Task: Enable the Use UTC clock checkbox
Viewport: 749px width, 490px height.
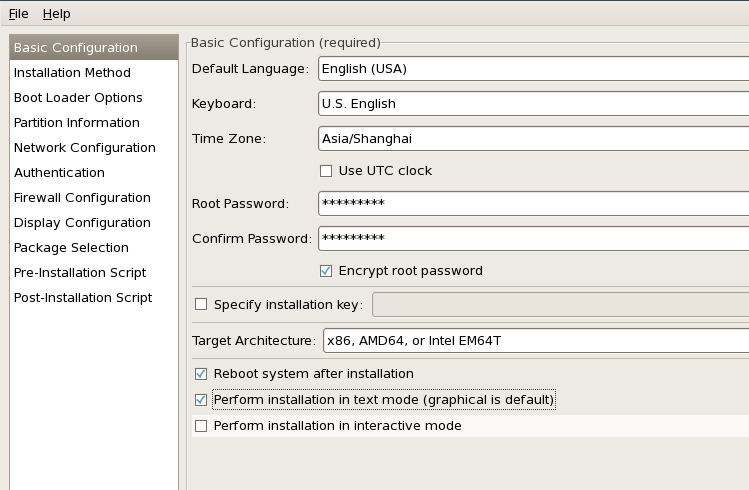Action: click(326, 171)
